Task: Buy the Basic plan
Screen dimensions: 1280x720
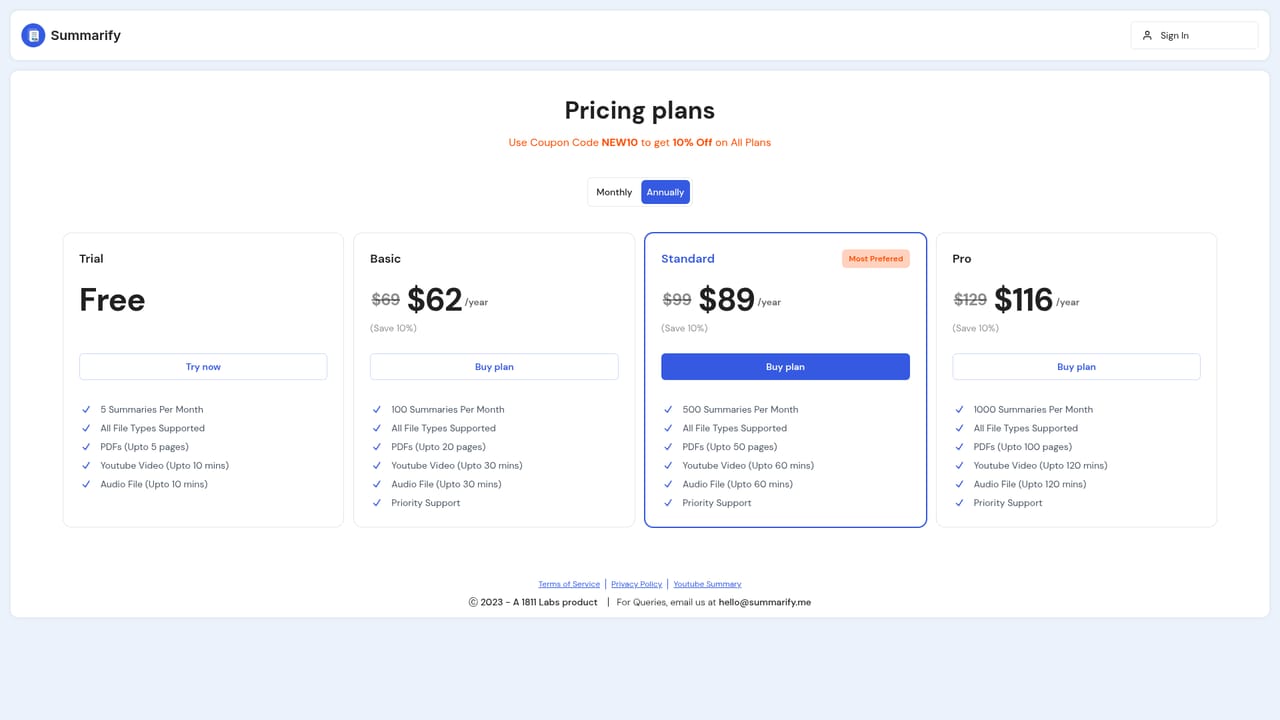Action: point(494,367)
